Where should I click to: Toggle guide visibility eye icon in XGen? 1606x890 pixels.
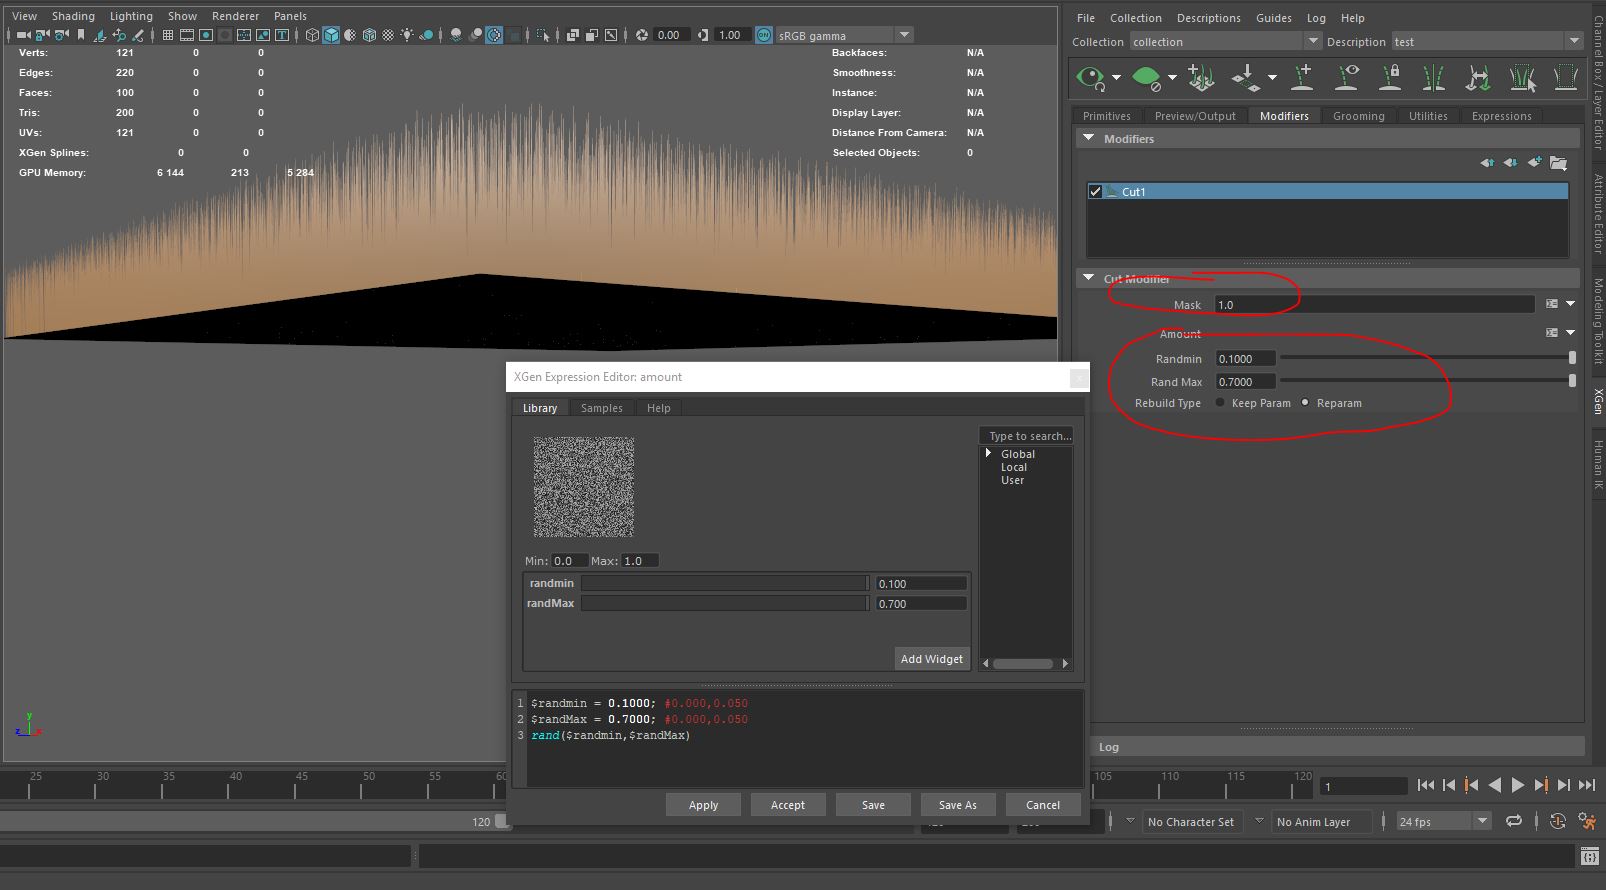click(1347, 77)
